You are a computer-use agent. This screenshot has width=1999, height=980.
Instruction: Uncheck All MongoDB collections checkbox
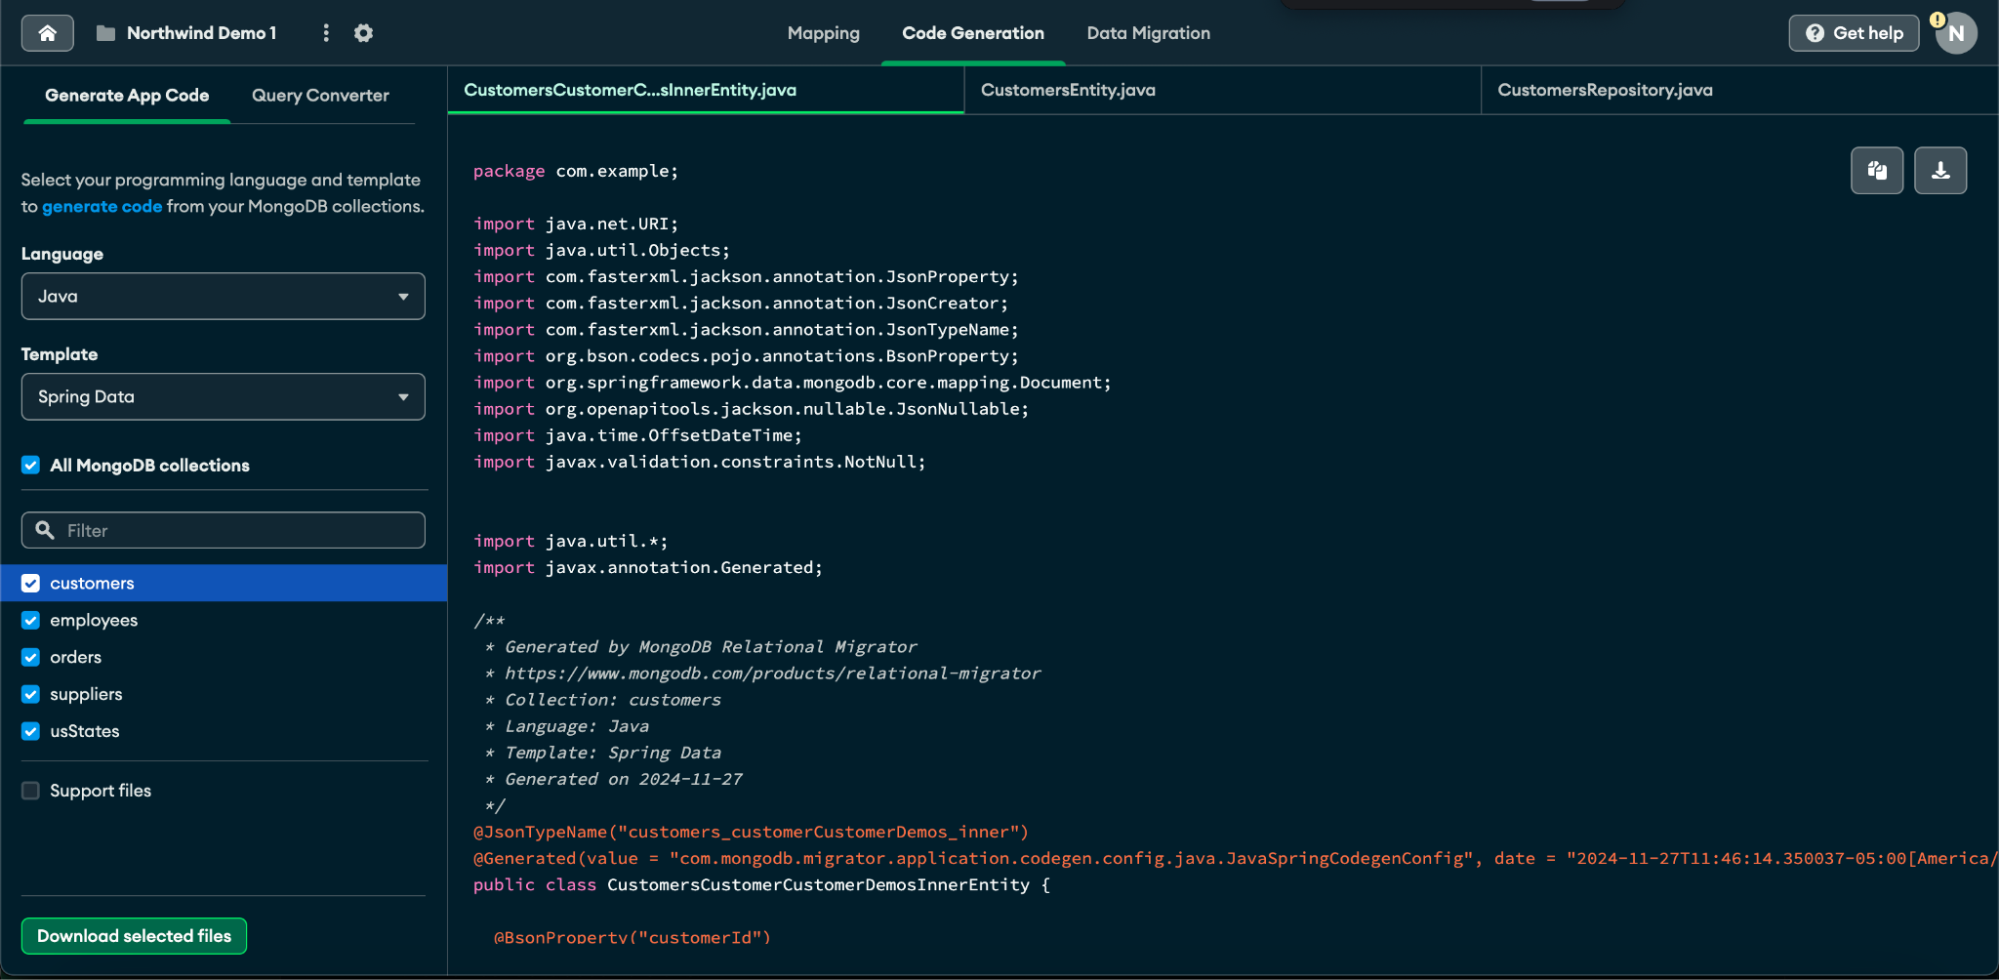click(x=31, y=465)
